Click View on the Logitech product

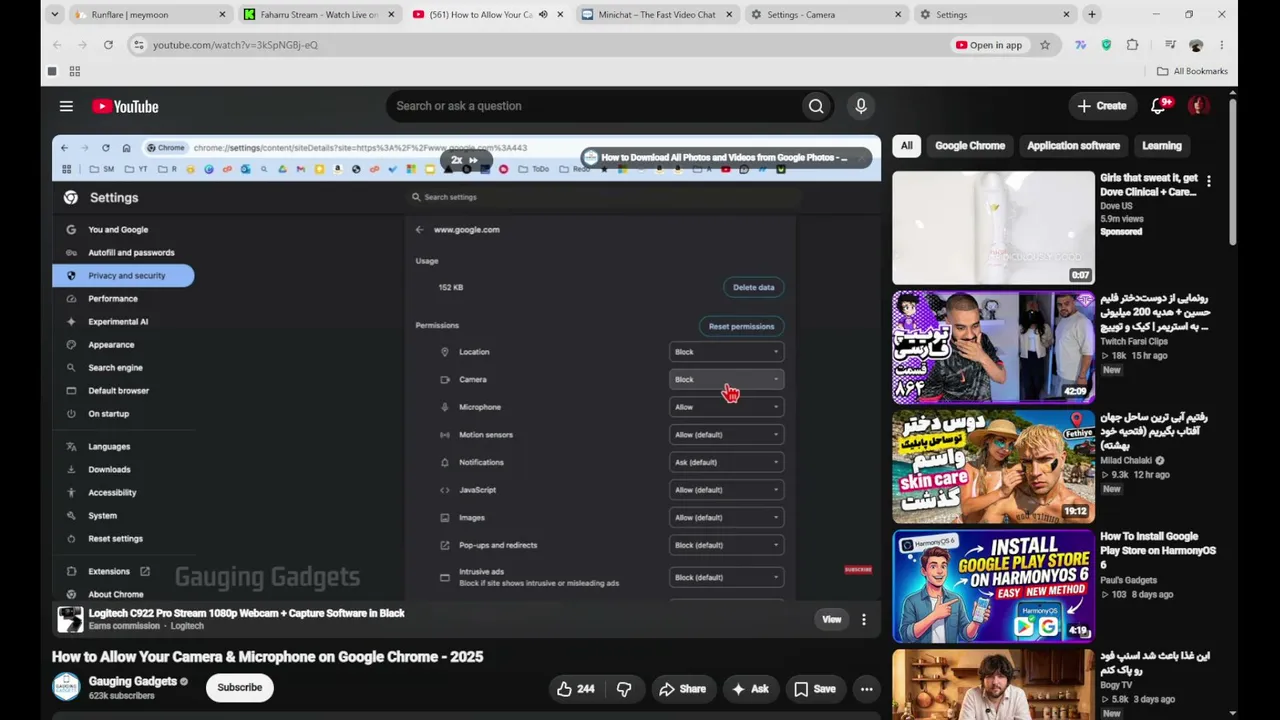pyautogui.click(x=832, y=620)
